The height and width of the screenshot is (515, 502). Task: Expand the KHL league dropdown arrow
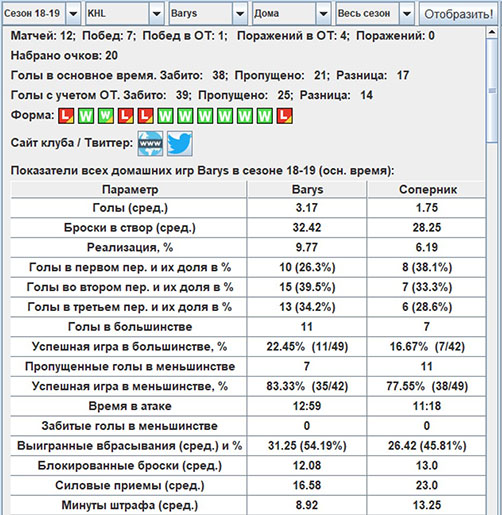[x=156, y=14]
